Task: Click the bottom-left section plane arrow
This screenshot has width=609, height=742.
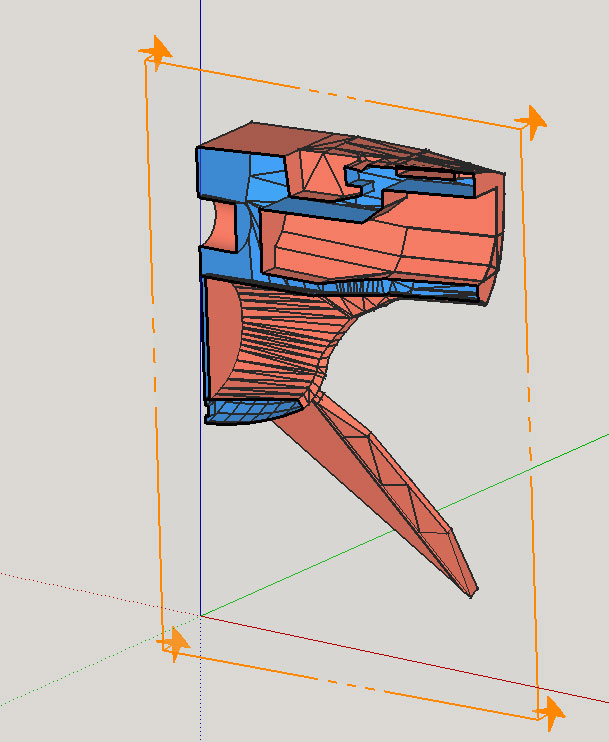Action: pyautogui.click(x=174, y=642)
